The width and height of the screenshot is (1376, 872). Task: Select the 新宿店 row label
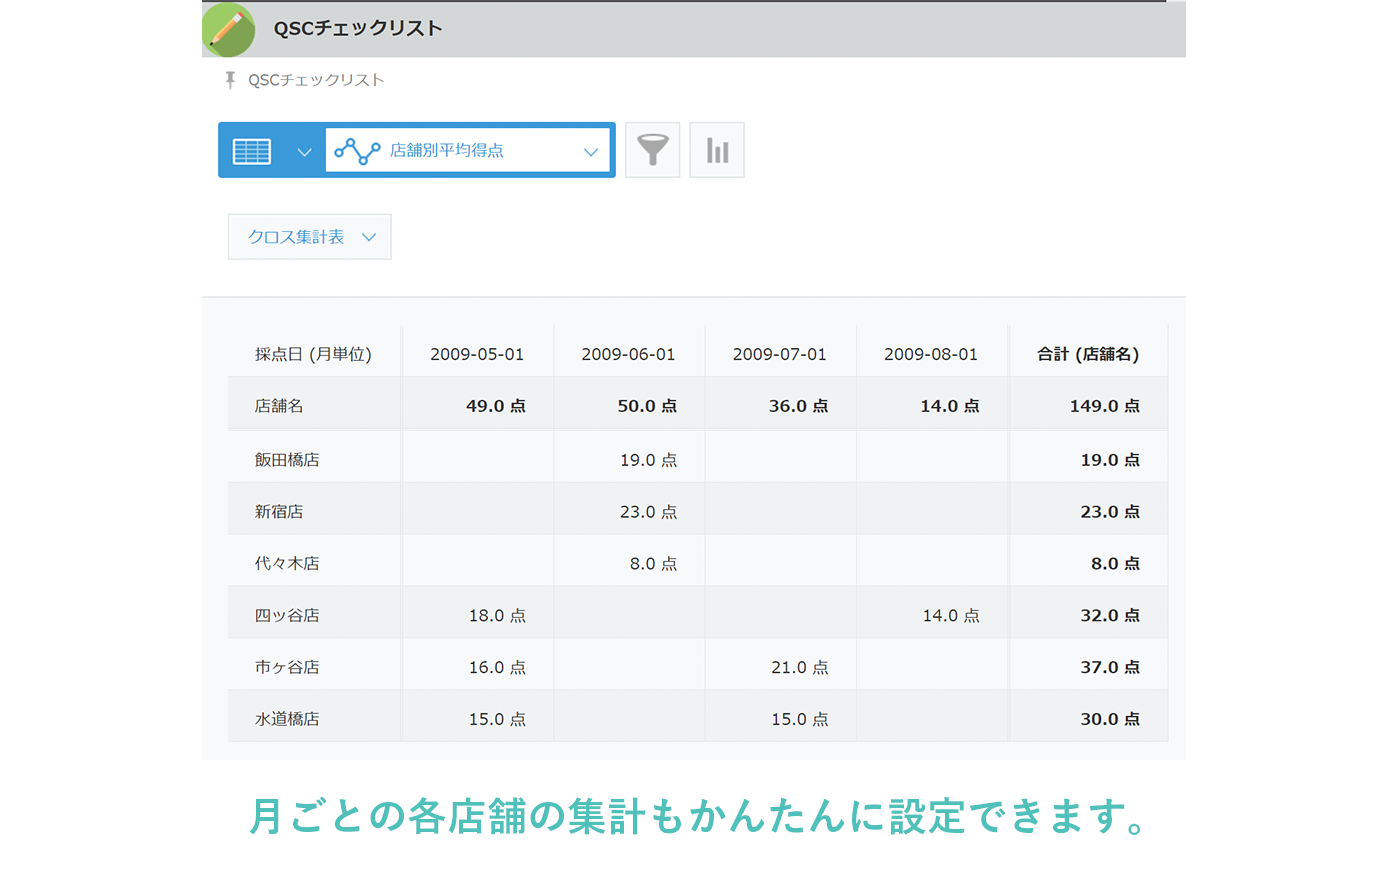(x=279, y=512)
